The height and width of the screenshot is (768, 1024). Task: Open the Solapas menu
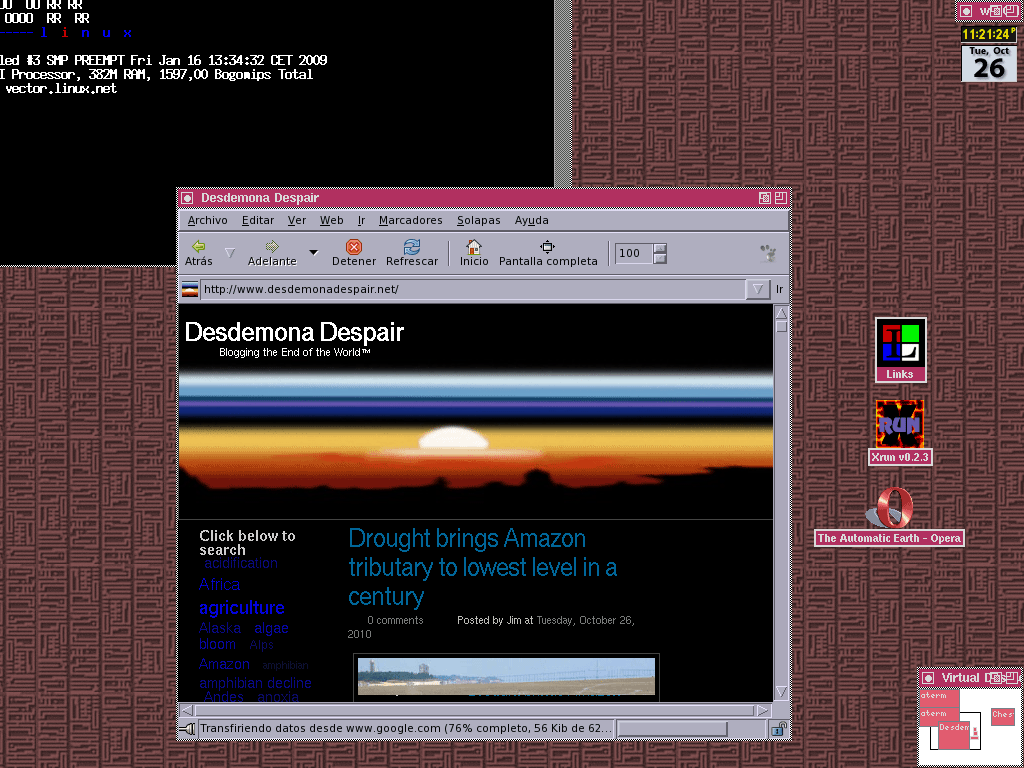tap(478, 220)
